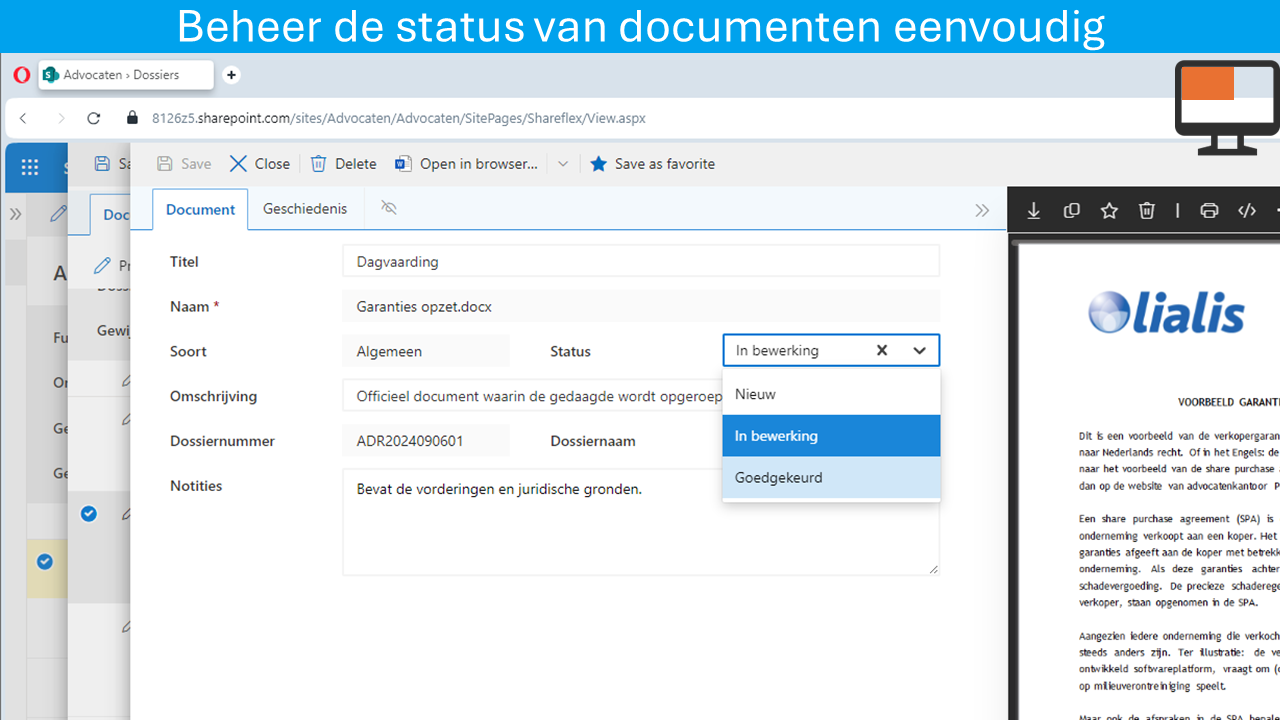
Task: Open the Geschiedenis tab
Action: click(x=305, y=208)
